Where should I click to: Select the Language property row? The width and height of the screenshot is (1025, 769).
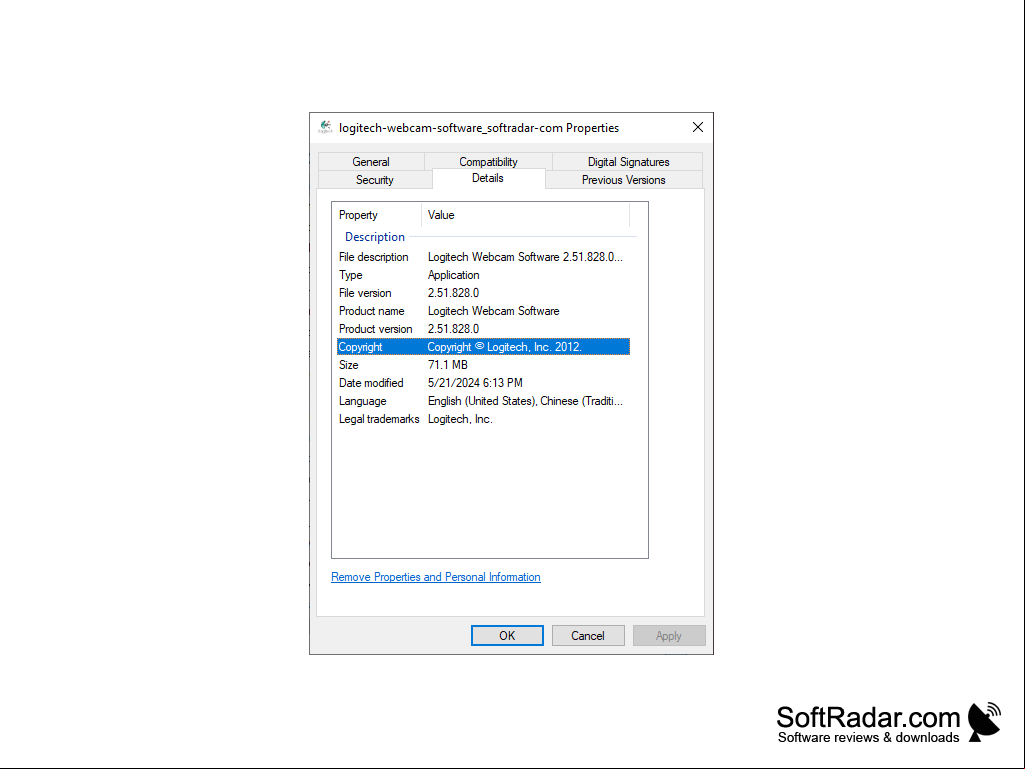(483, 401)
